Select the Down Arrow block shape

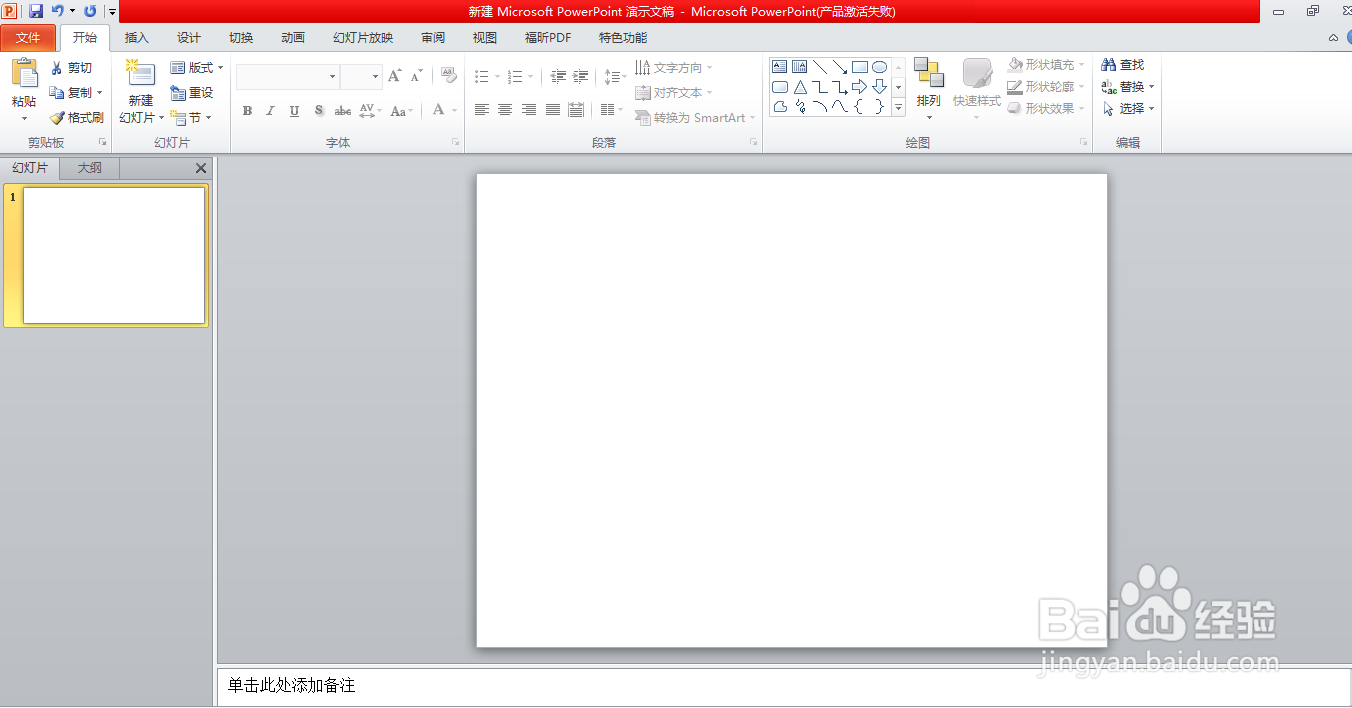coord(879,87)
